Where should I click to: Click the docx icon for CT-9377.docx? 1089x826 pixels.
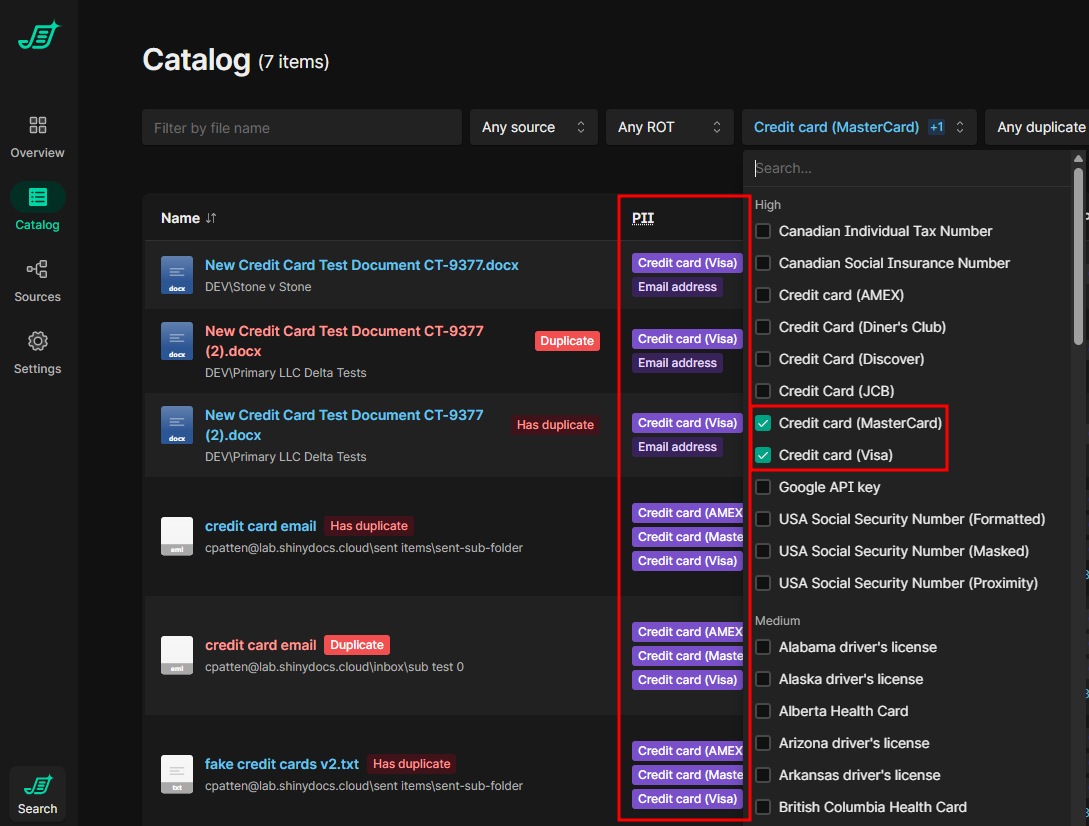[177, 275]
